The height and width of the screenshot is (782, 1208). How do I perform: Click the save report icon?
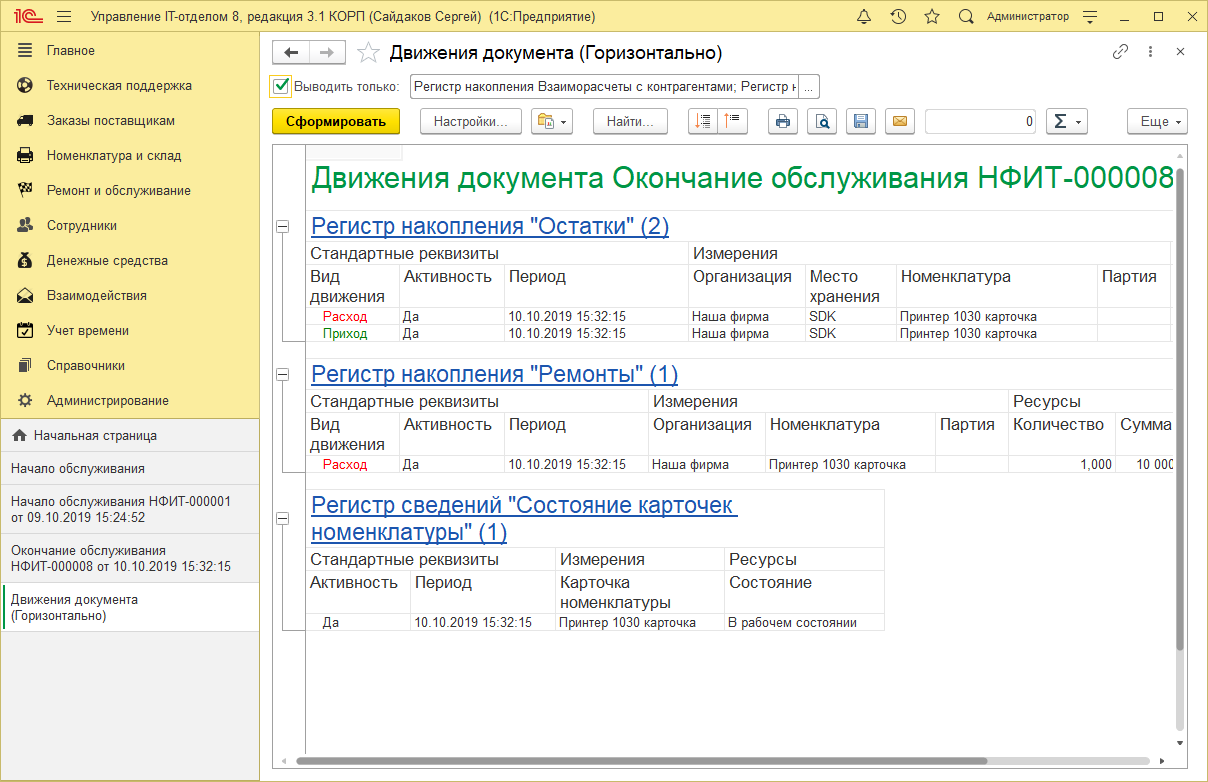[861, 121]
